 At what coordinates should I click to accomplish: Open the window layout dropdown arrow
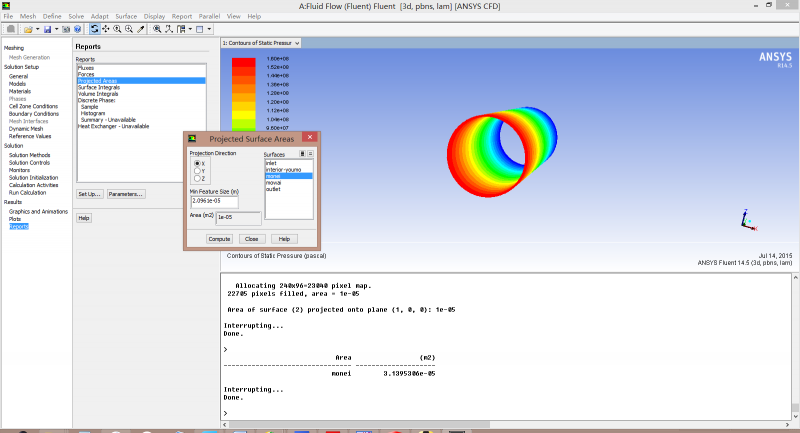190,29
